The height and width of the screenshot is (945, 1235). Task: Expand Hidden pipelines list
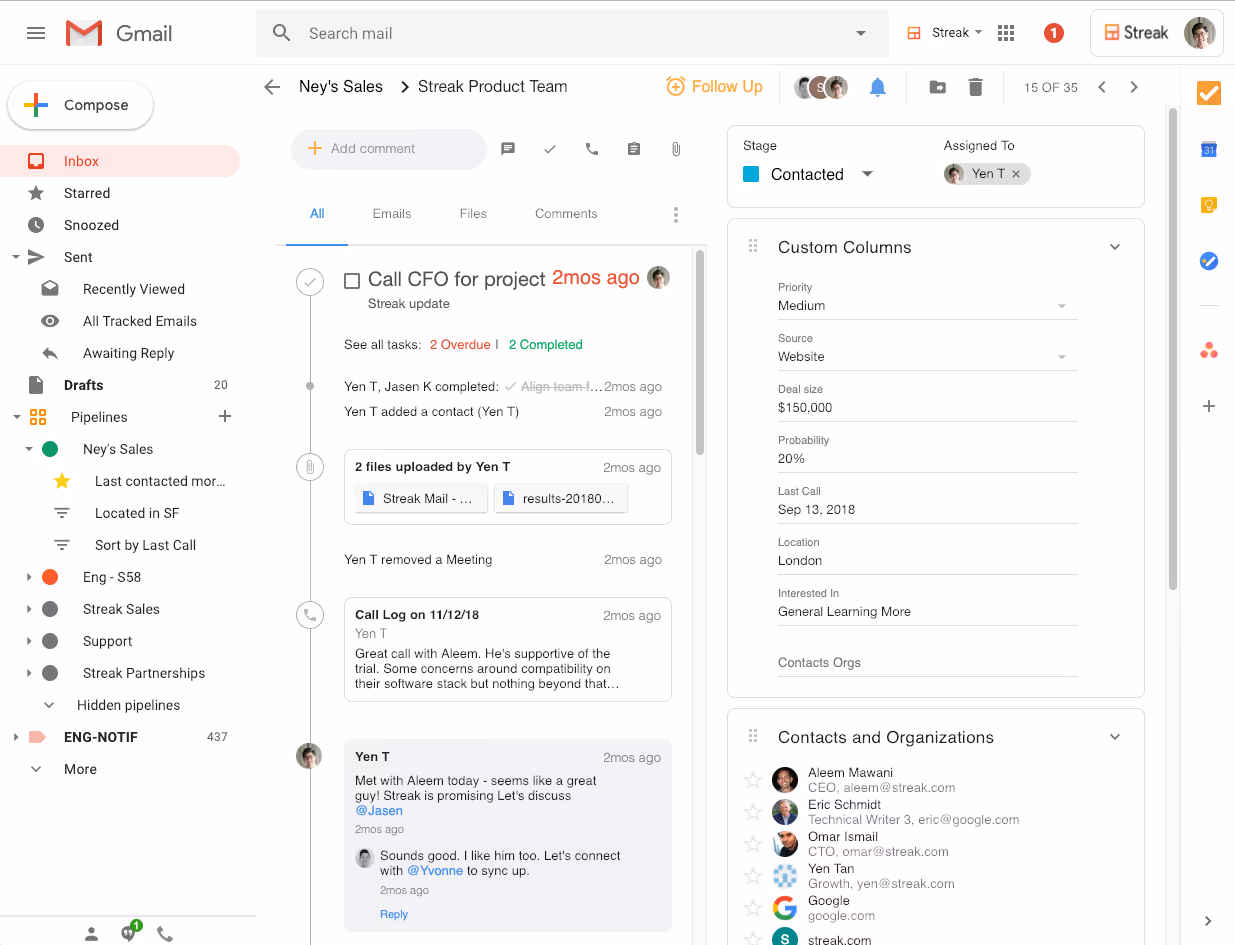point(49,705)
